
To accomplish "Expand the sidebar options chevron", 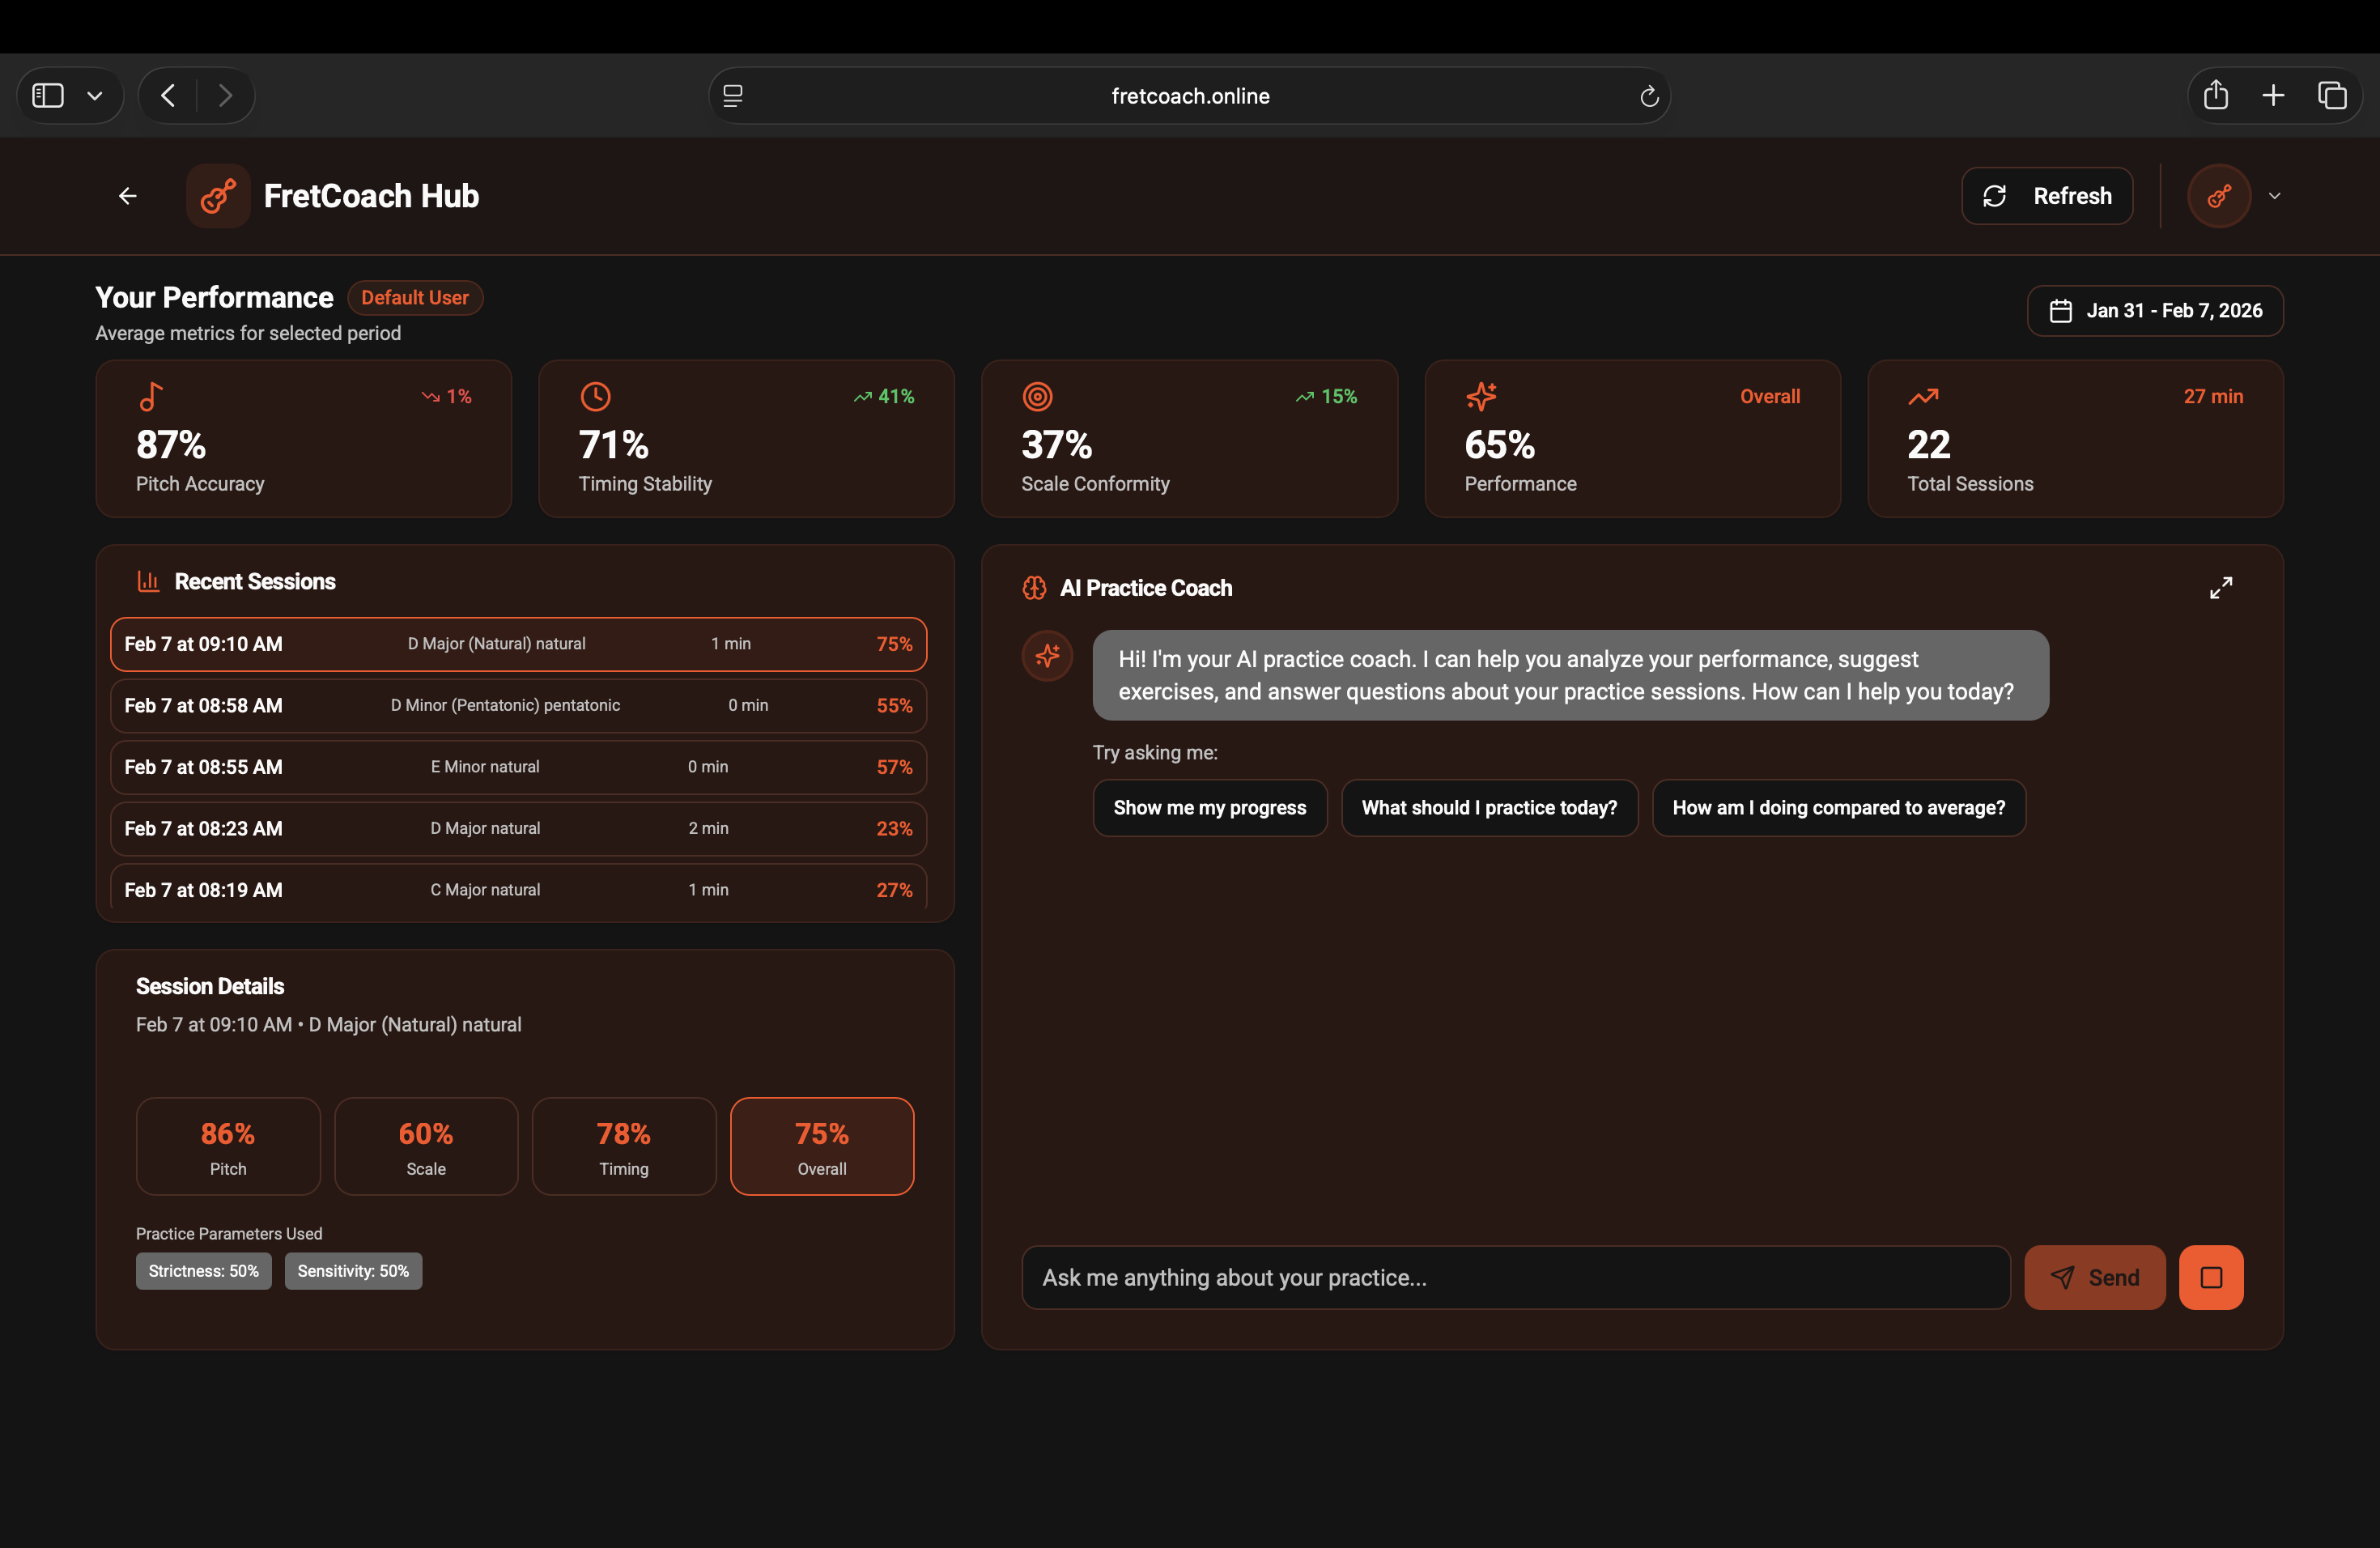I will click(x=95, y=96).
